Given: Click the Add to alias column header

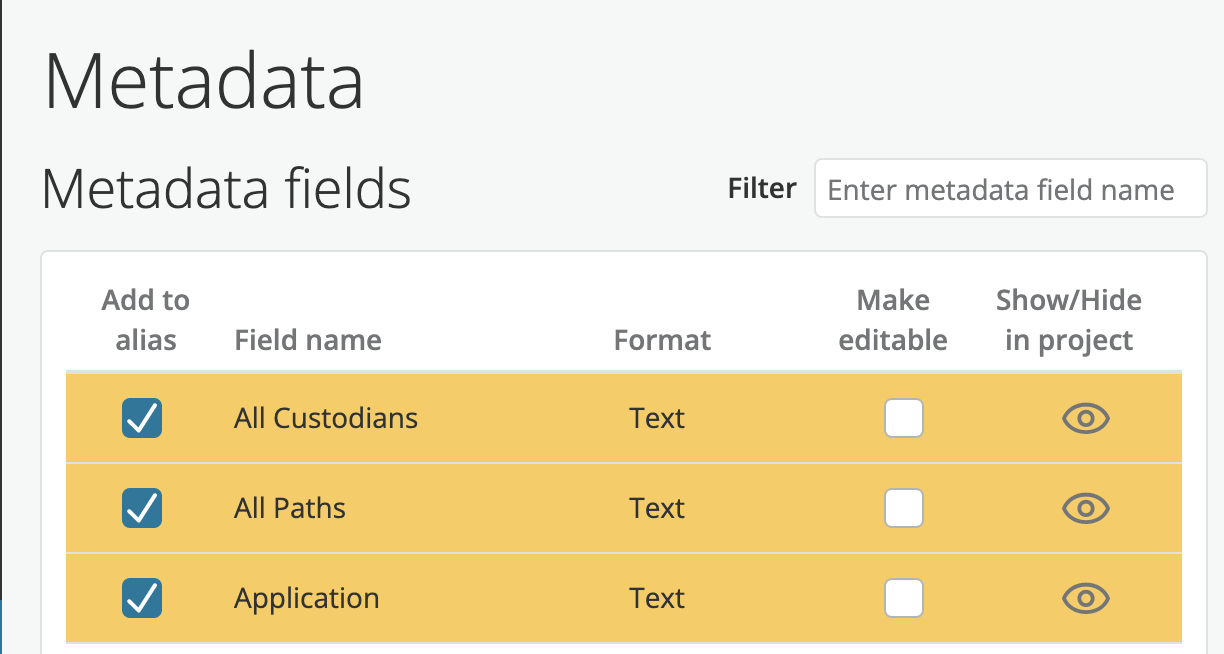Looking at the screenshot, I should [146, 320].
